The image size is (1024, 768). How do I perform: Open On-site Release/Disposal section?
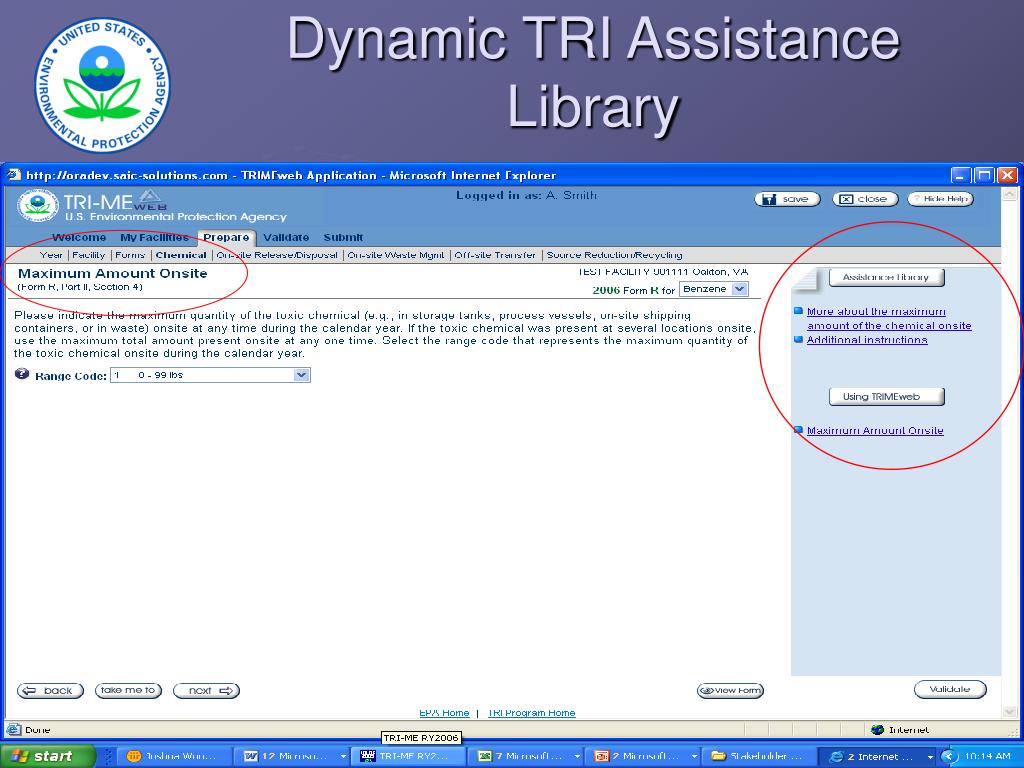(x=277, y=255)
